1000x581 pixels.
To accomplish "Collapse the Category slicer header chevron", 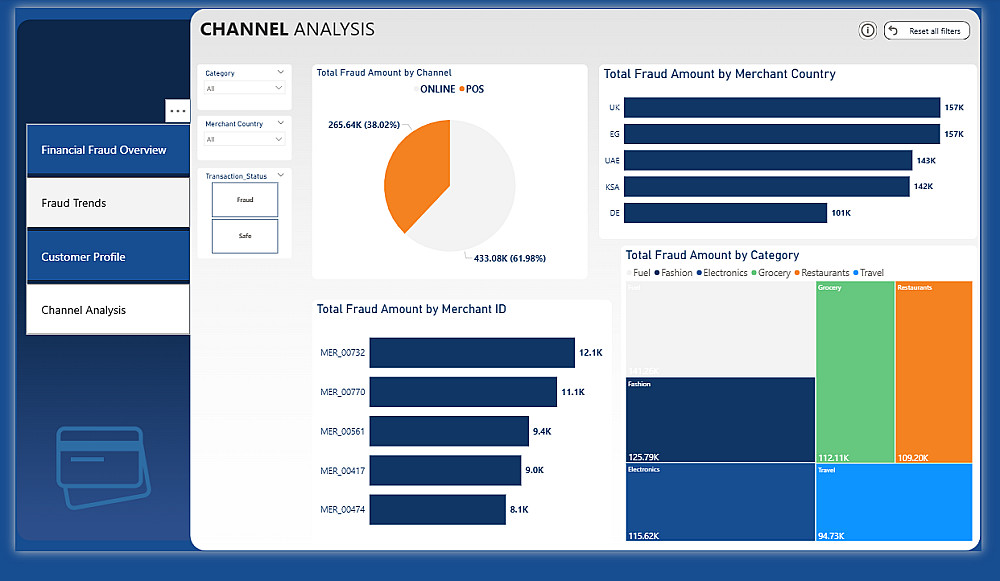I will [x=280, y=72].
